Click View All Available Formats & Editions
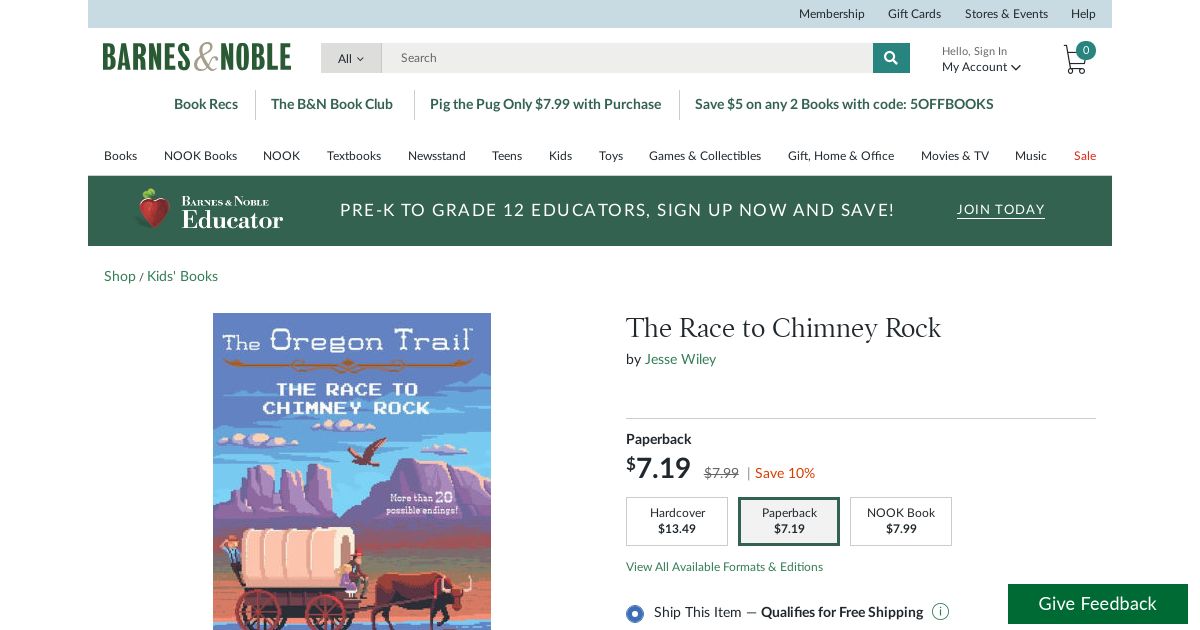This screenshot has width=1200, height=630. pyautogui.click(x=724, y=567)
